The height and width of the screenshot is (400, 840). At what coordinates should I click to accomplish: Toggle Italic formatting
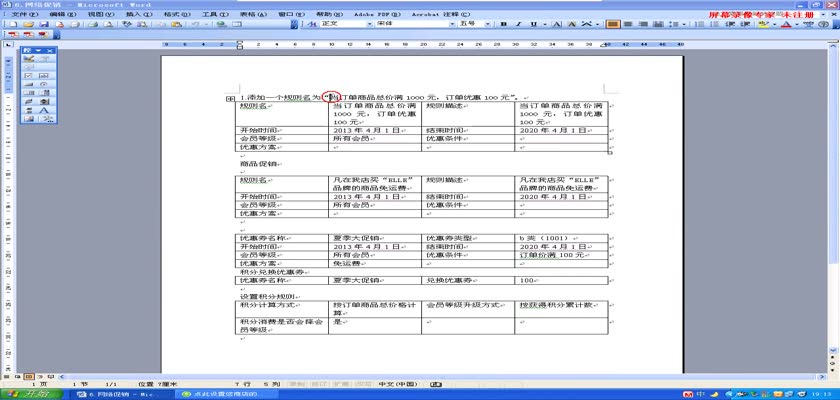519,24
